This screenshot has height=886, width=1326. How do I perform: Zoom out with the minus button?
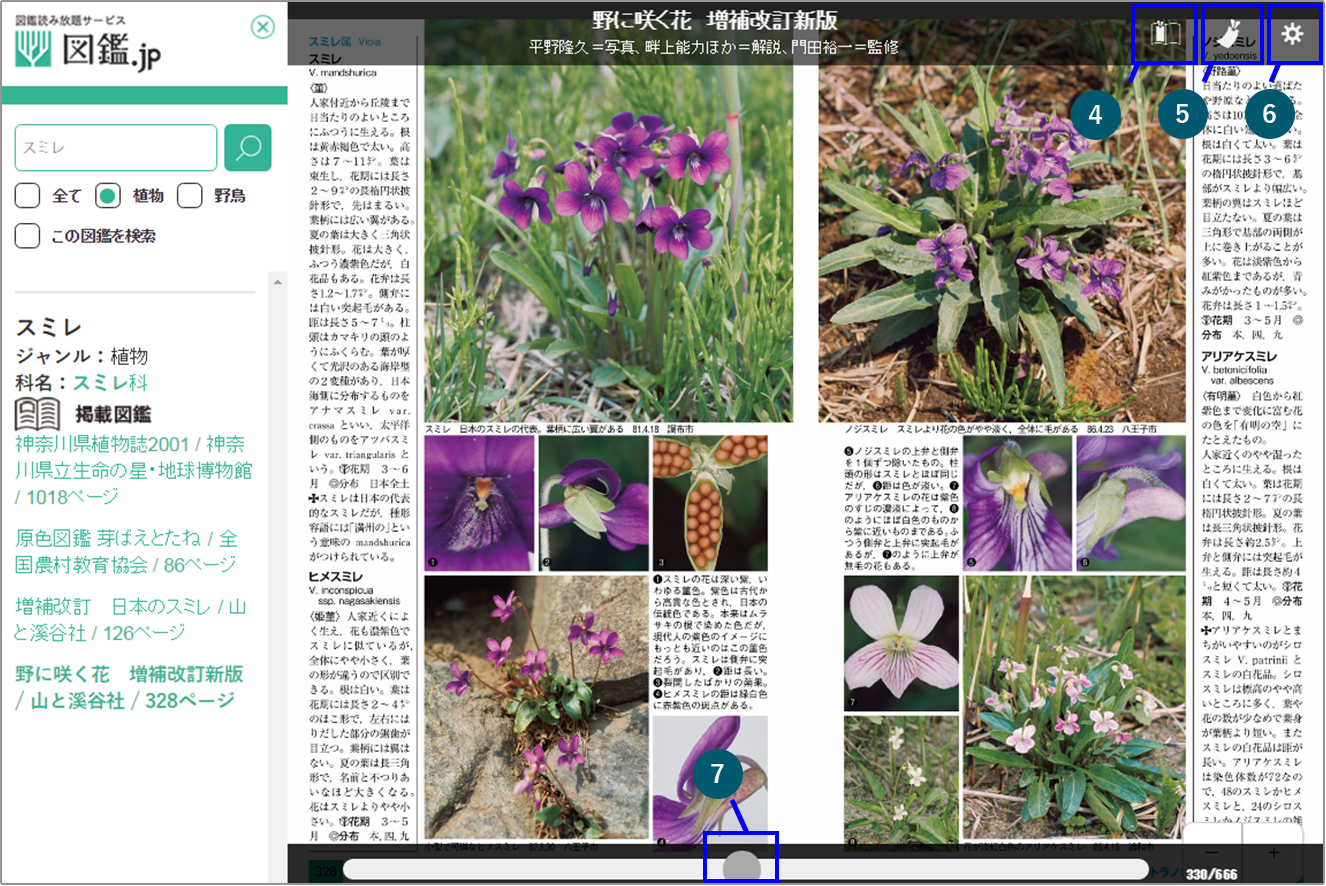(1212, 853)
